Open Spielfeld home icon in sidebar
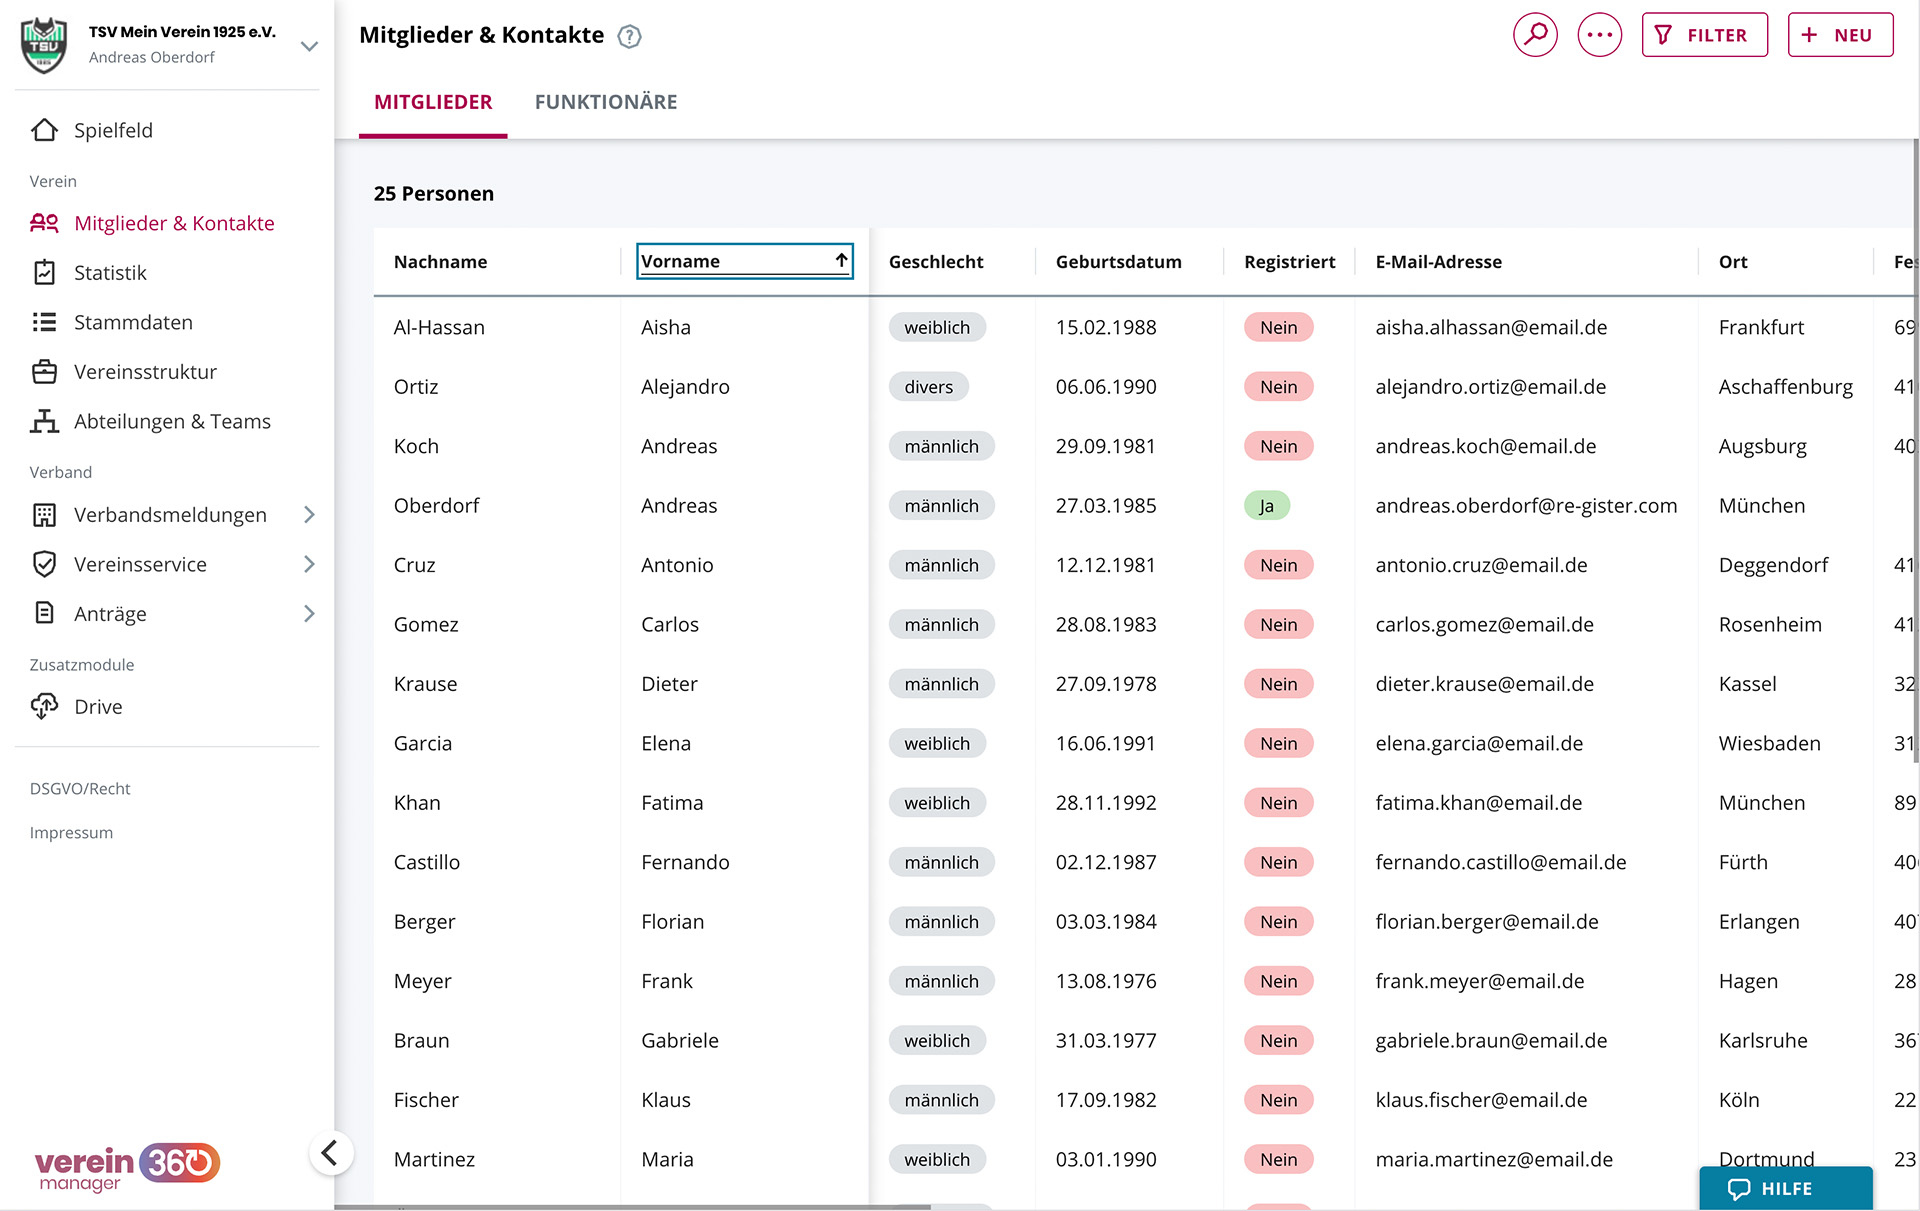 pyautogui.click(x=44, y=130)
